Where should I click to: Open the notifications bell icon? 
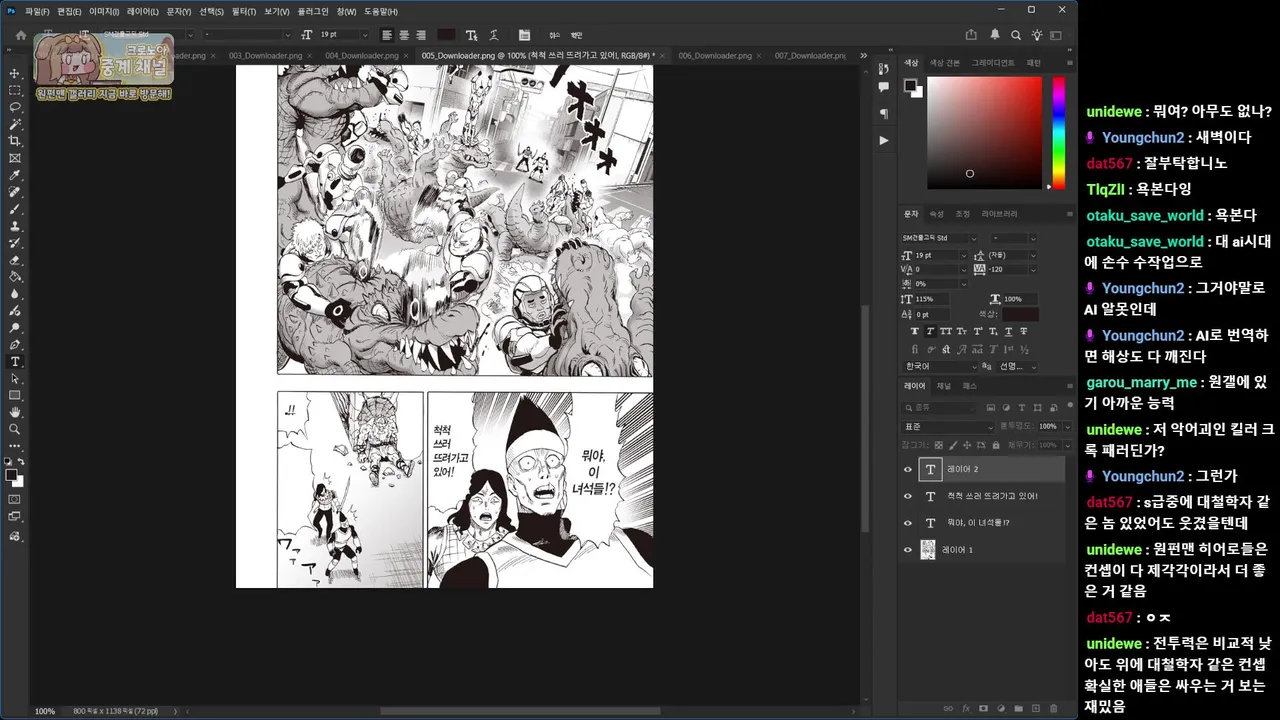995,35
